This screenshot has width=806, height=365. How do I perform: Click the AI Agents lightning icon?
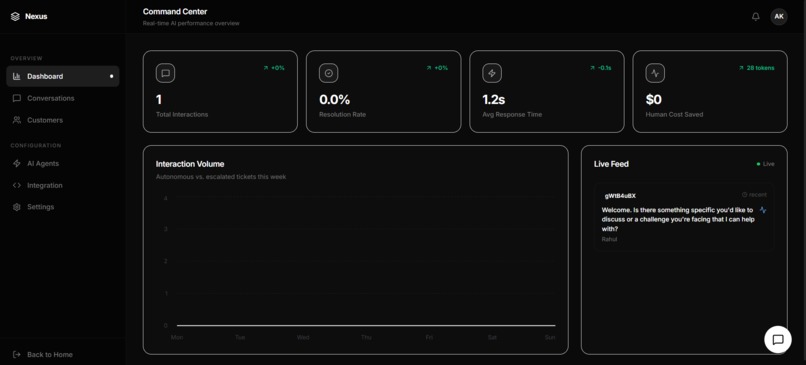click(x=16, y=163)
